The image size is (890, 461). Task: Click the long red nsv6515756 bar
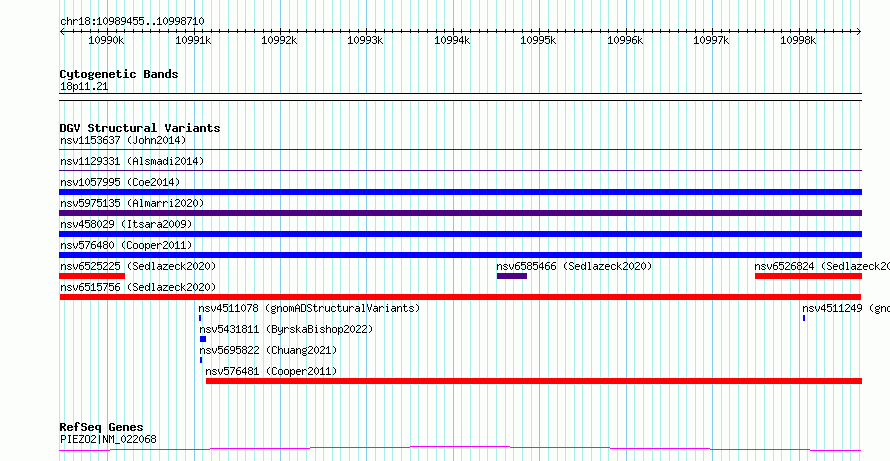click(x=460, y=297)
